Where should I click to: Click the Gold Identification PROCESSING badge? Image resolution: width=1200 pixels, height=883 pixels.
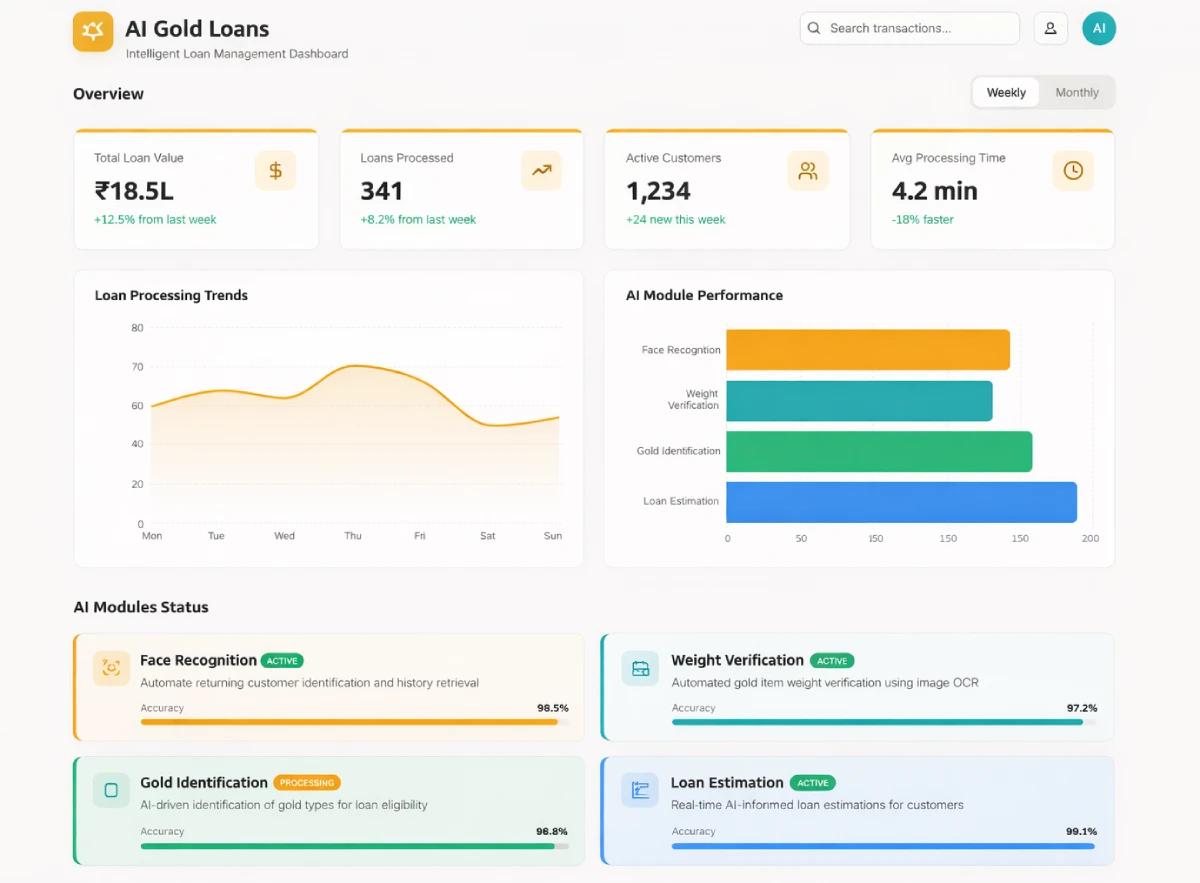pyautogui.click(x=307, y=783)
